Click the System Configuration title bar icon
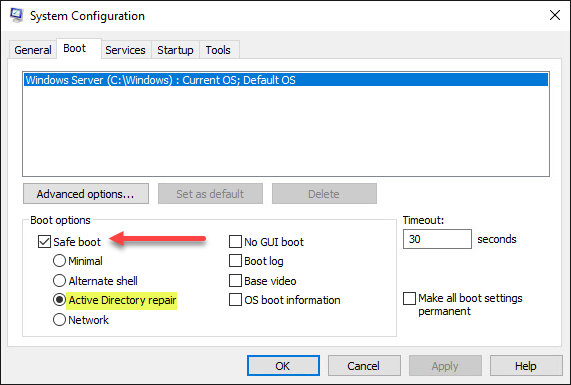The image size is (571, 385). tap(16, 15)
